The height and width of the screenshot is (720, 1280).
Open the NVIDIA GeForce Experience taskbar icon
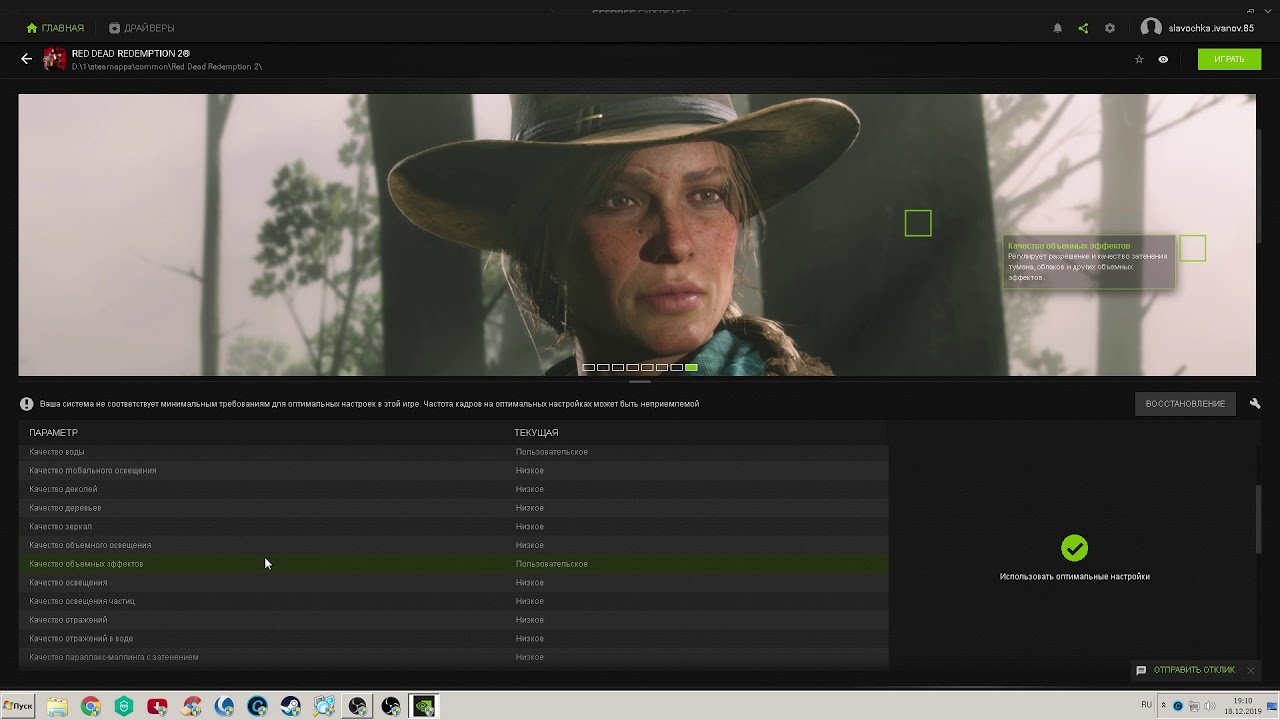(x=424, y=706)
